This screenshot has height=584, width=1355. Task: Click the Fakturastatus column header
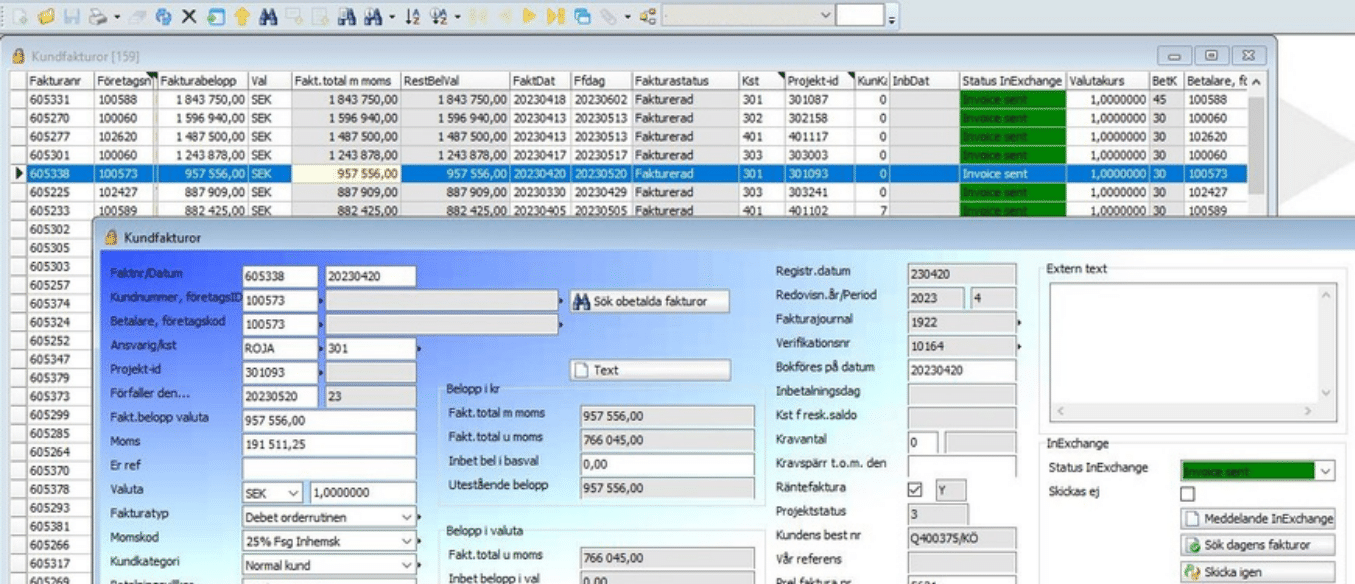click(x=685, y=81)
